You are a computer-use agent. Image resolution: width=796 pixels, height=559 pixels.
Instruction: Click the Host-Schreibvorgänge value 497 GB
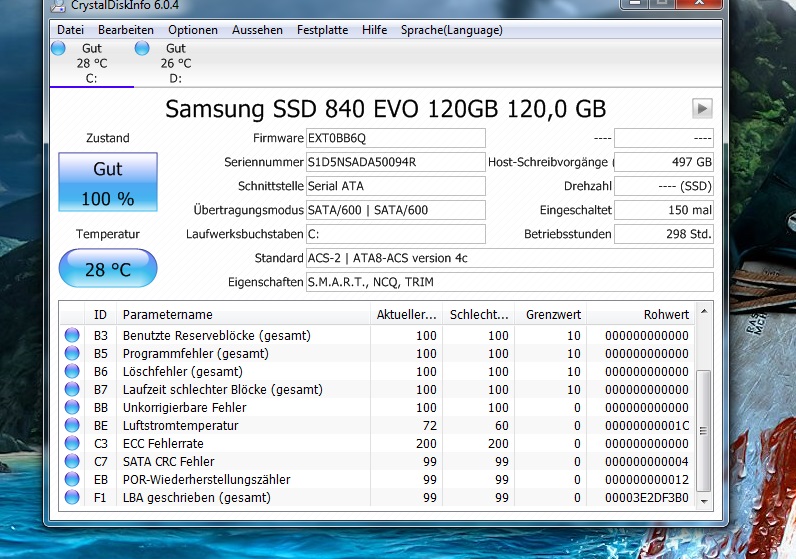tap(664, 162)
